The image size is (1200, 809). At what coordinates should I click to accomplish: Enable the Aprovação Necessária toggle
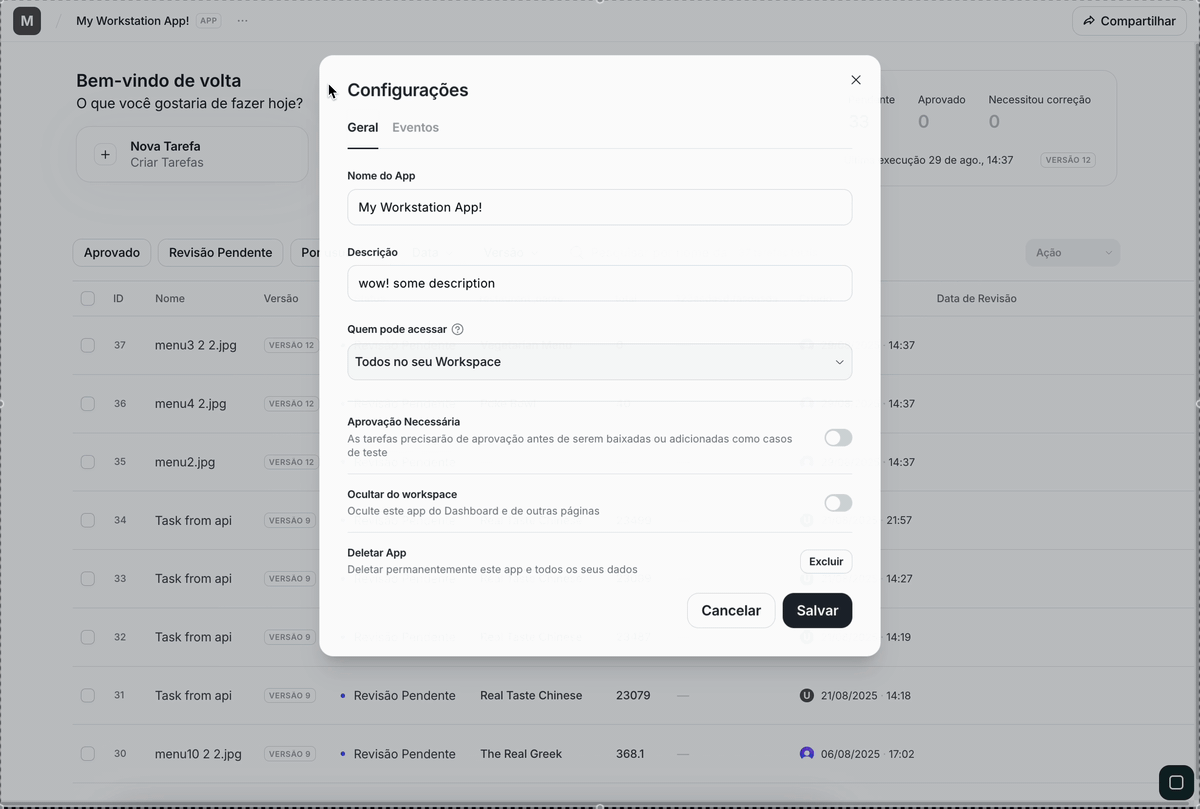click(837, 437)
